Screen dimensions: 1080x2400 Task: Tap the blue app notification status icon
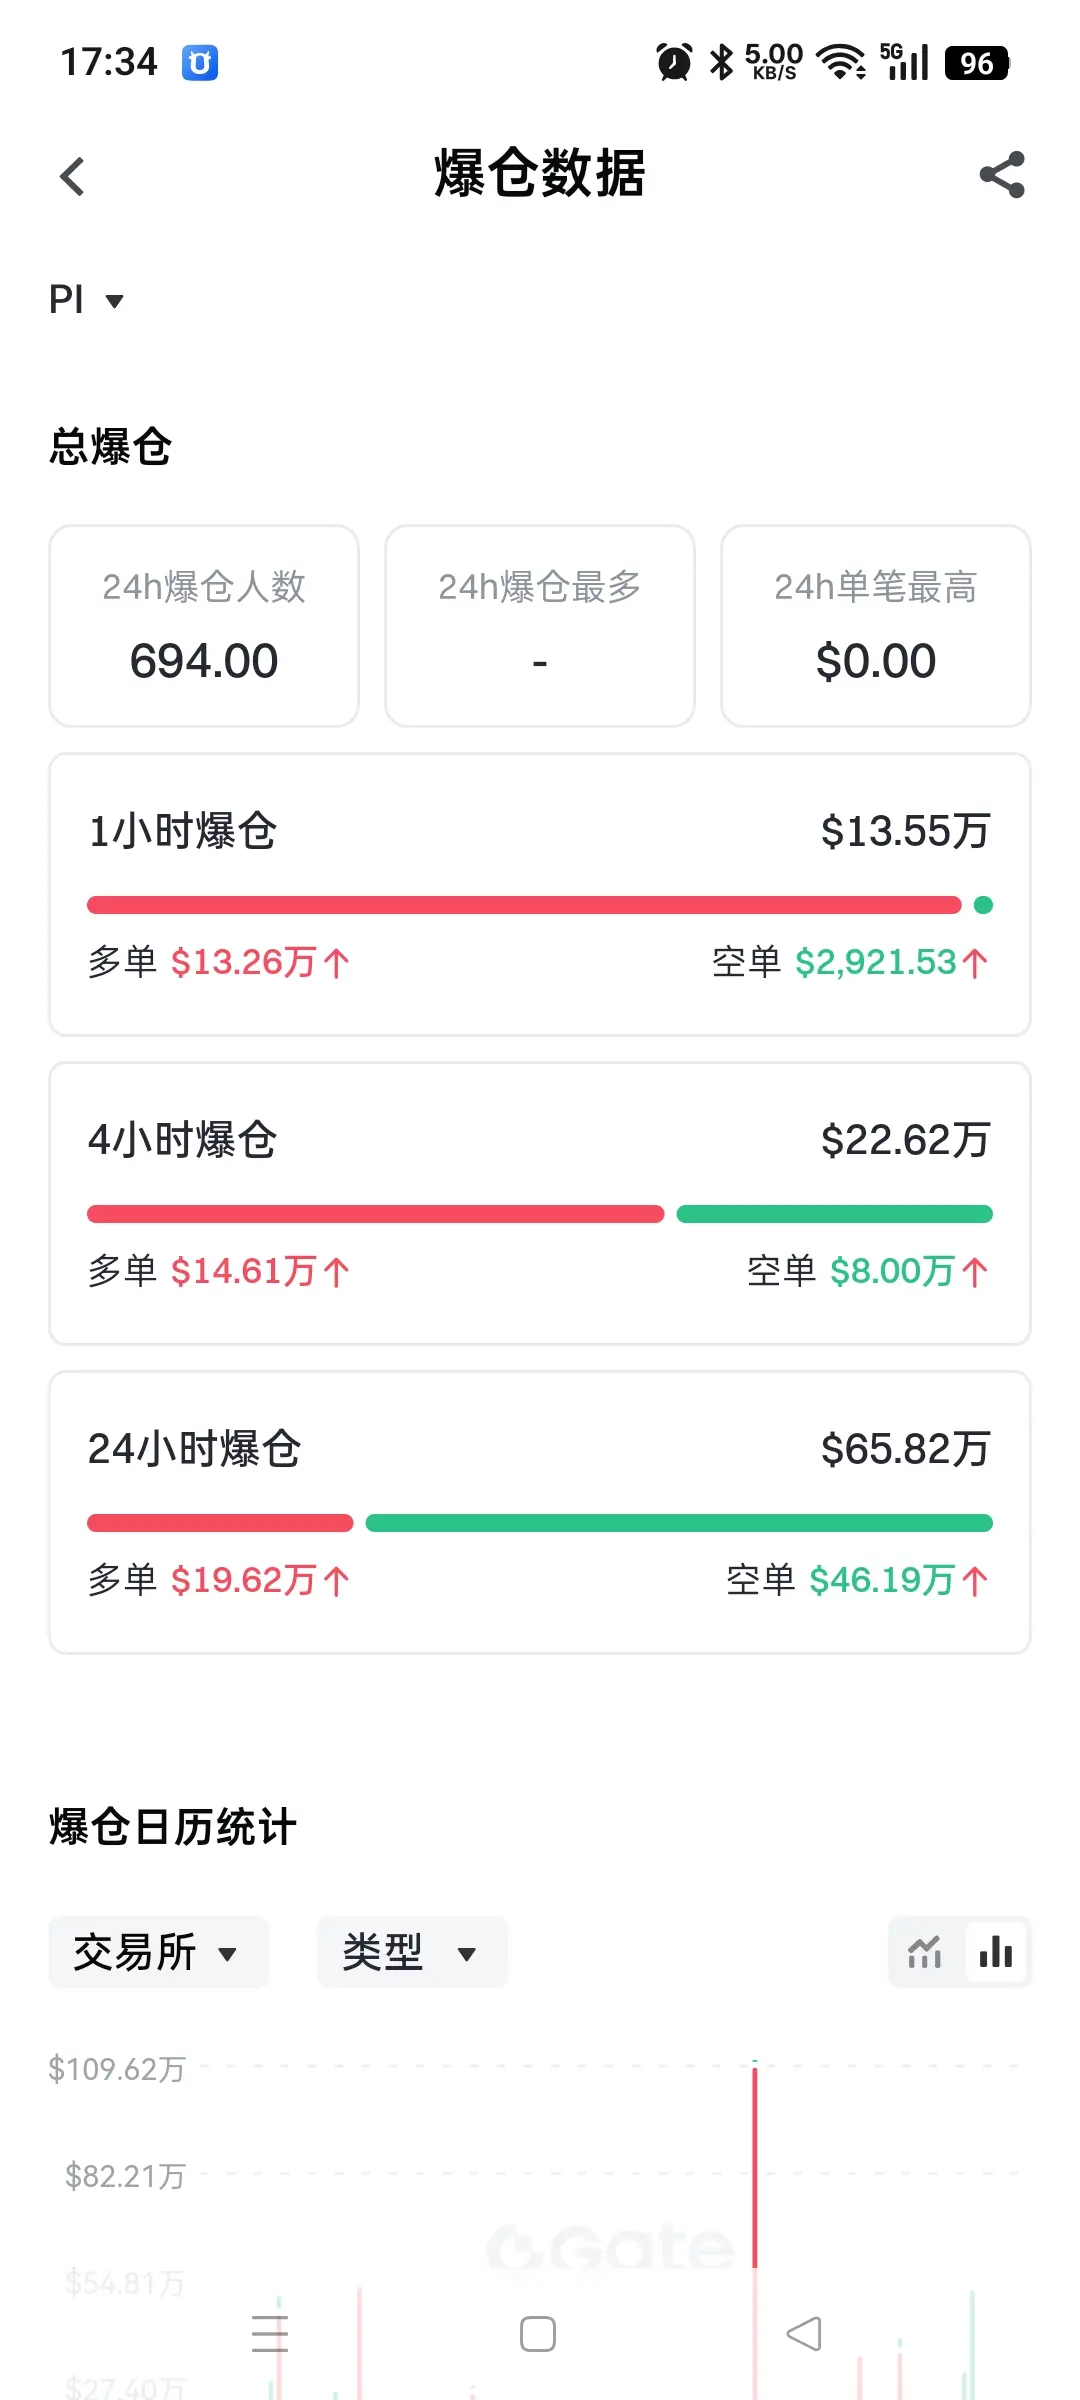[x=200, y=63]
